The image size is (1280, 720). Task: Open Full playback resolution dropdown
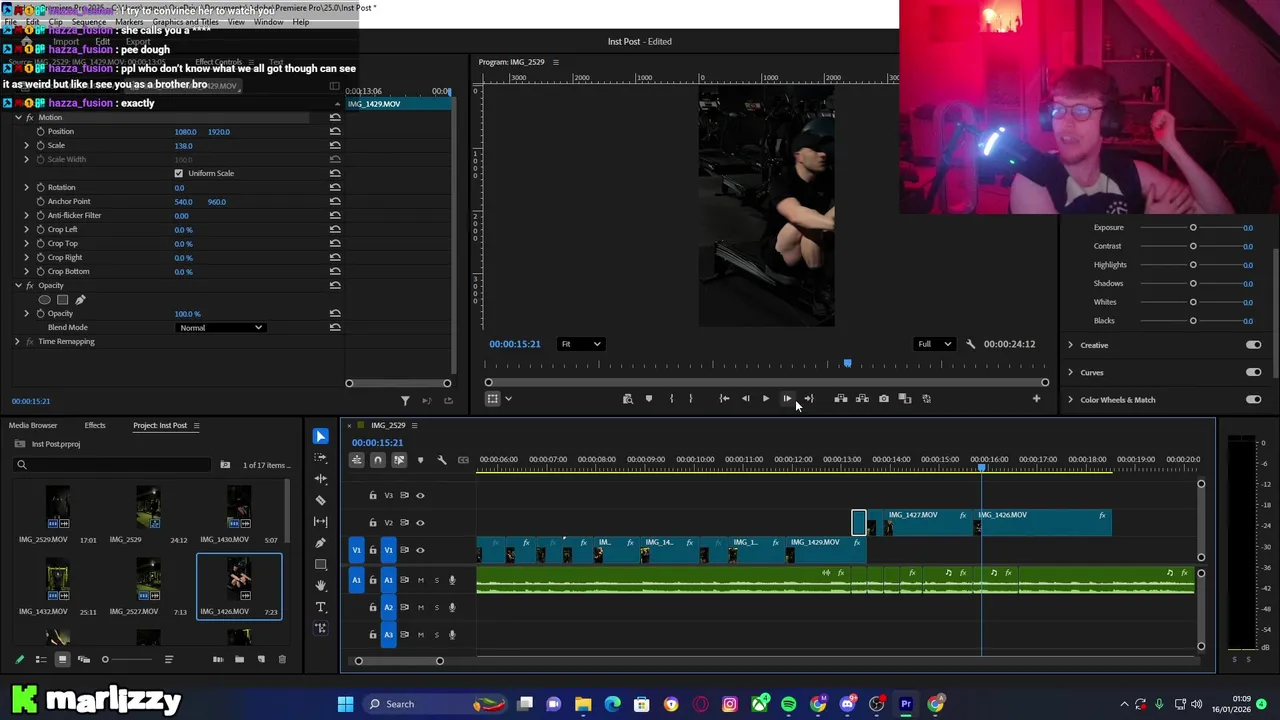point(935,344)
